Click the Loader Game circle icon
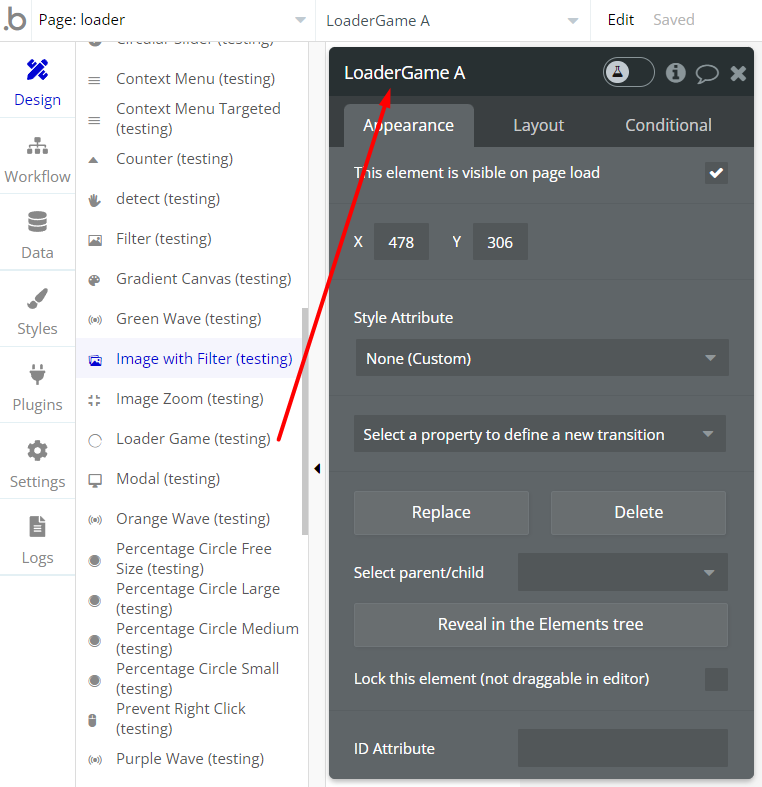The height and width of the screenshot is (787, 762). point(95,441)
